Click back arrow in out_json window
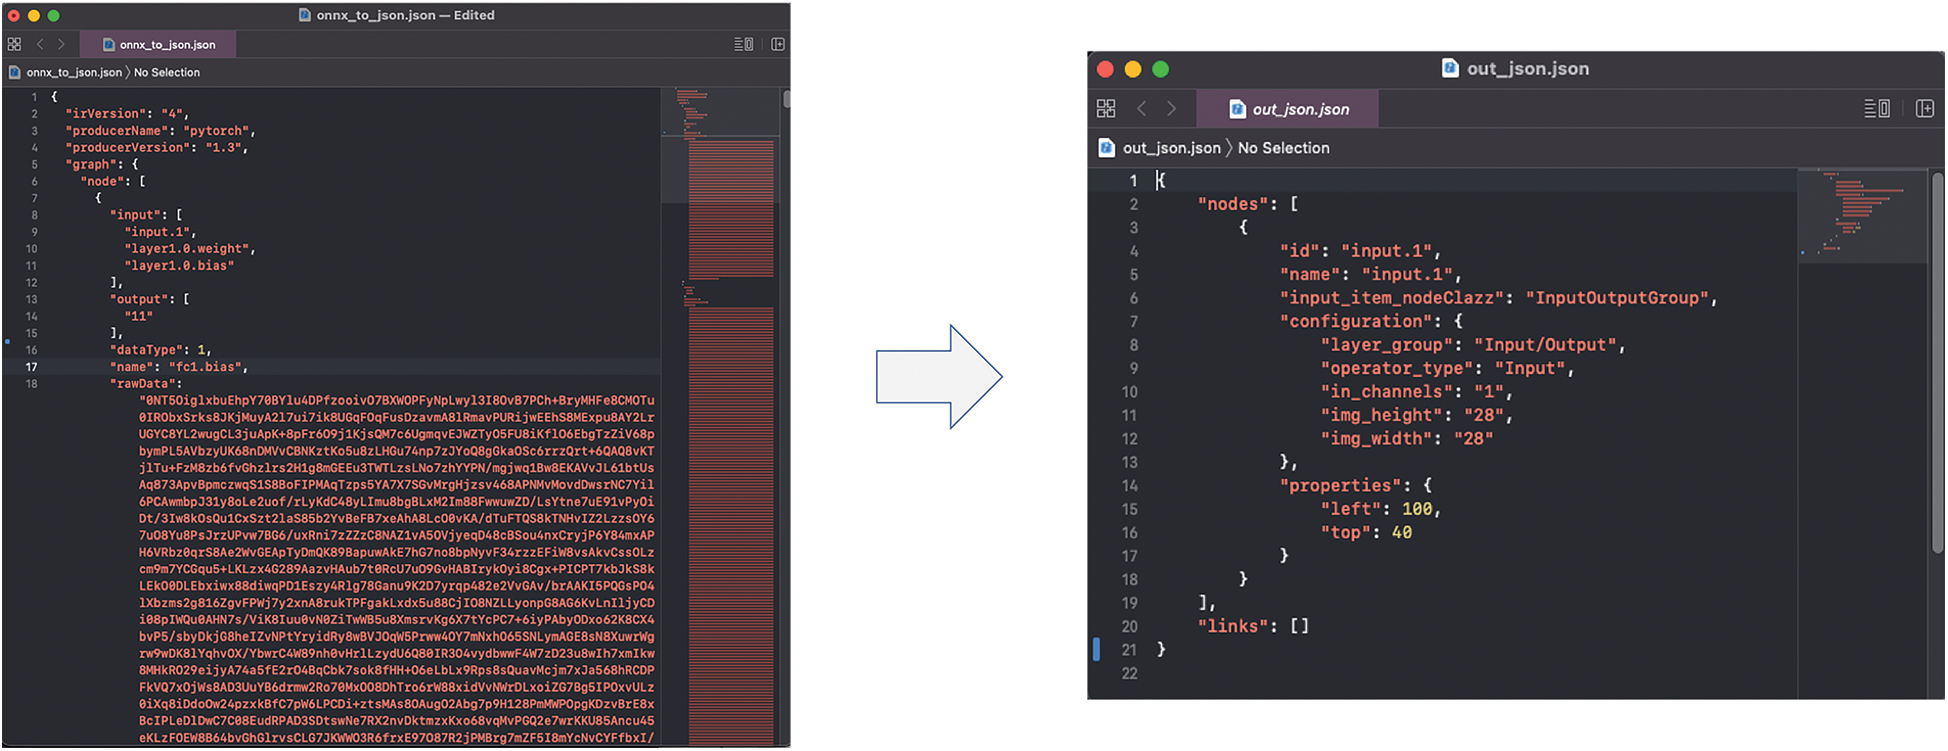Screen dimensions: 1948x751 pyautogui.click(x=1142, y=108)
